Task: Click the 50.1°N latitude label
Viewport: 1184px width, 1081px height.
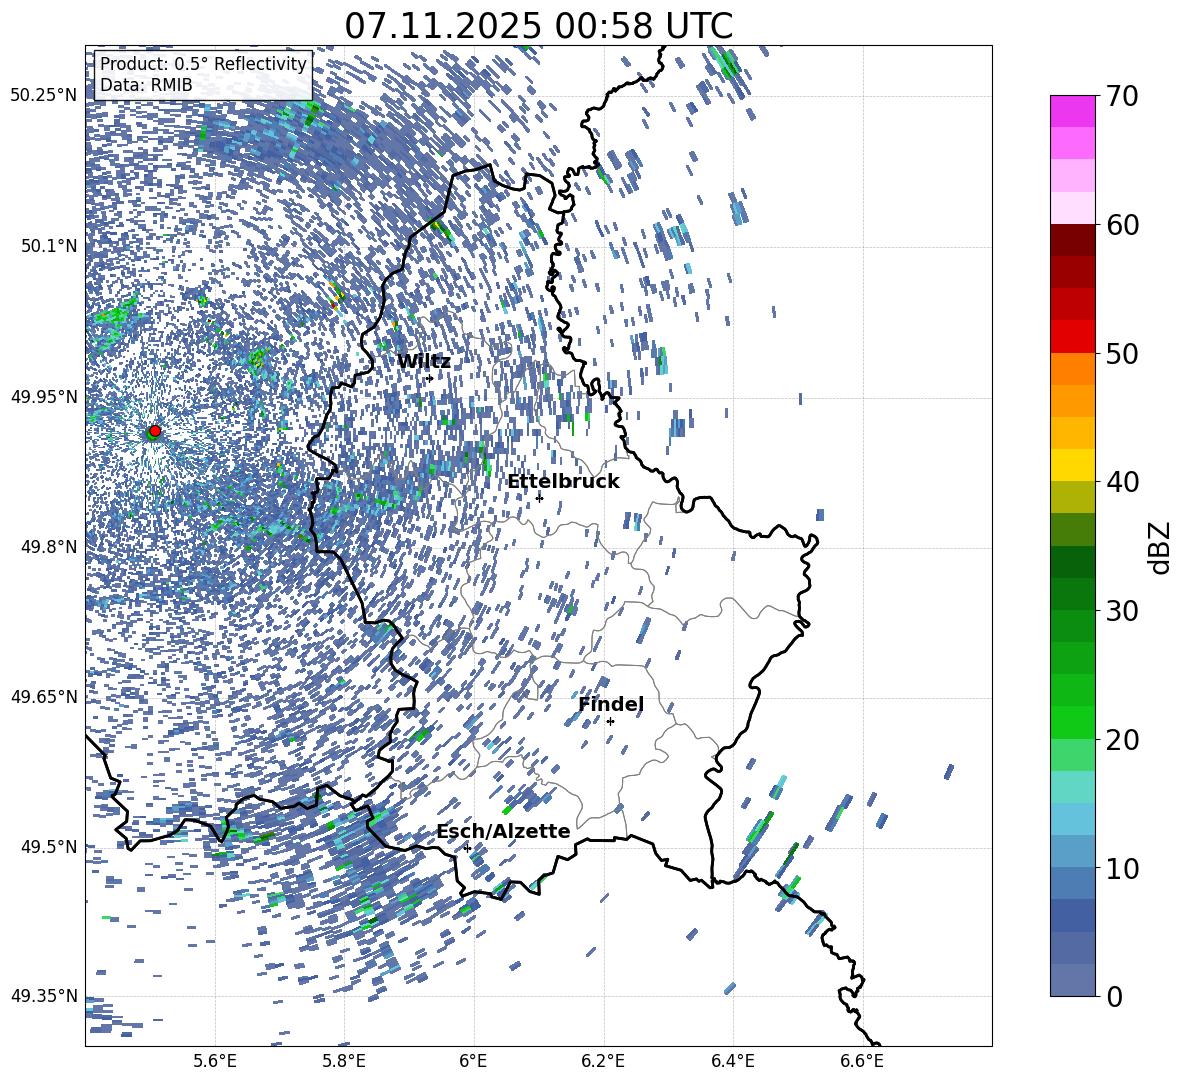Action: (x=48, y=246)
